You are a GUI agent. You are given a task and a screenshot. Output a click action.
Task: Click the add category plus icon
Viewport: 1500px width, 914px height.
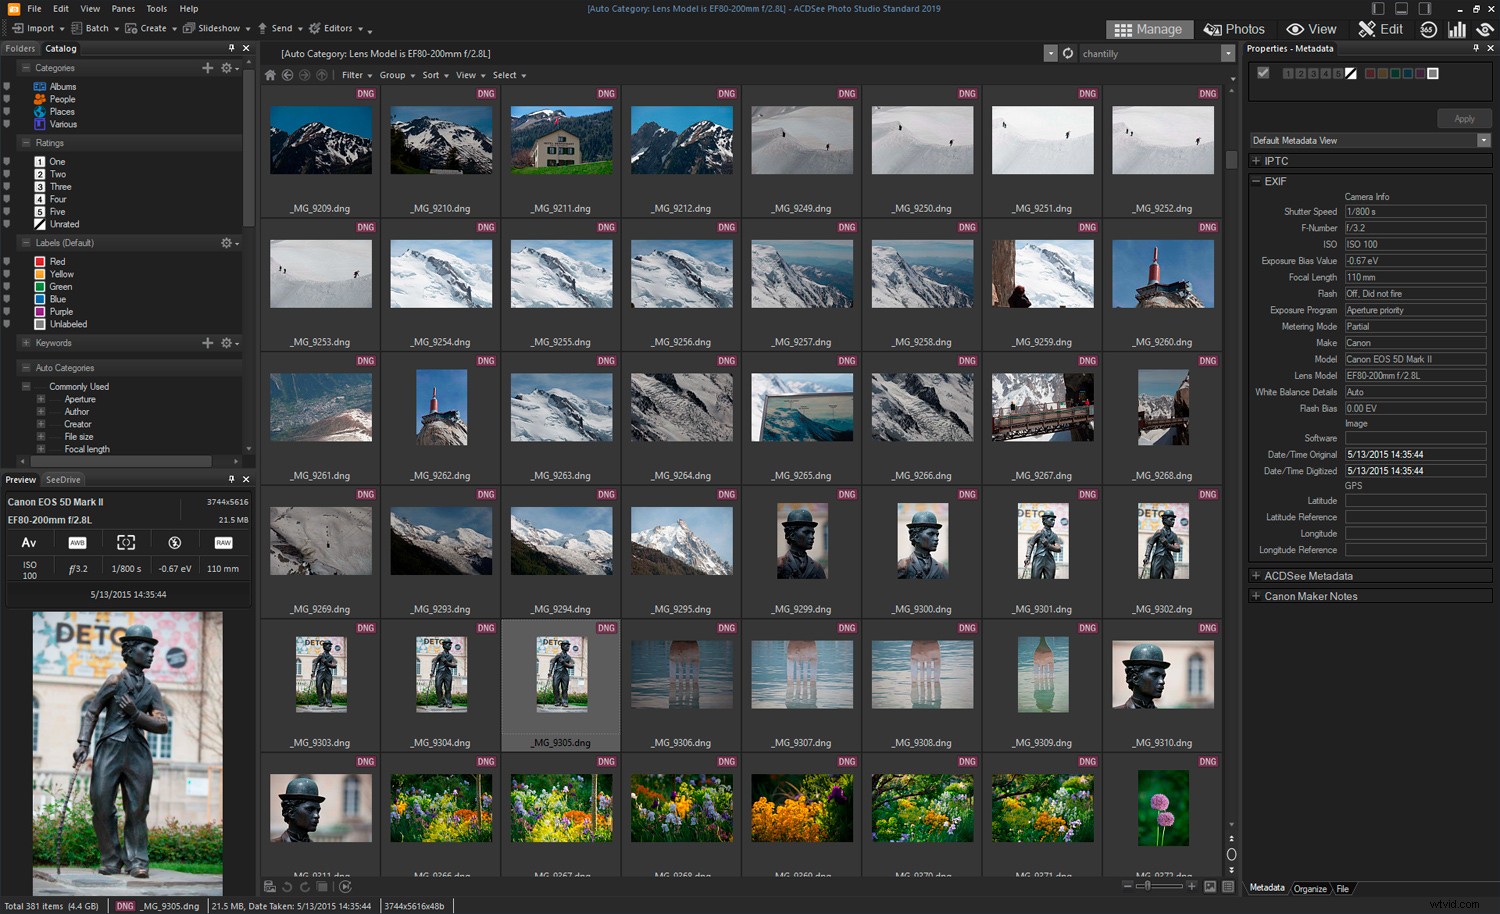(x=207, y=68)
